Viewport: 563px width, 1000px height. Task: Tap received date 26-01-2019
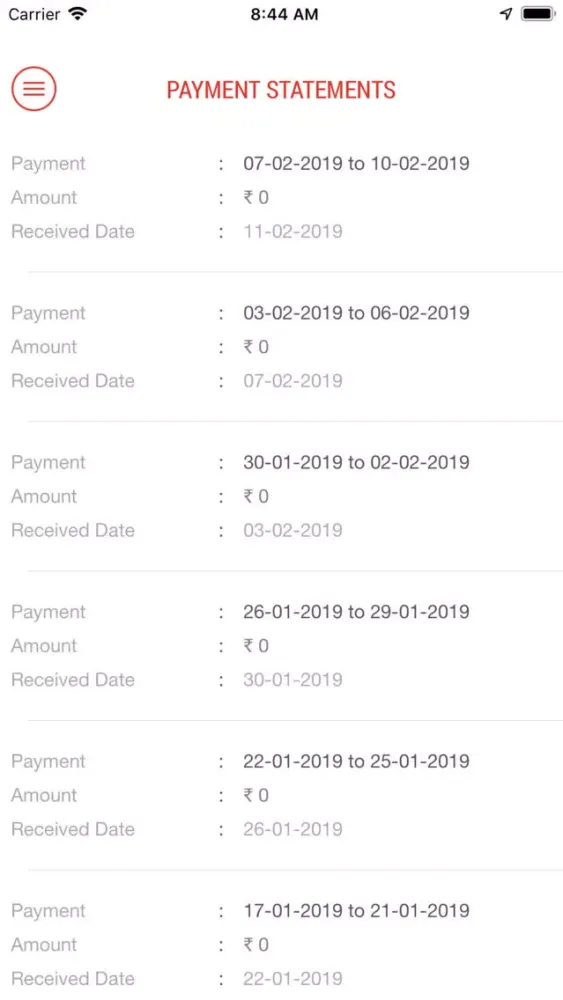click(x=293, y=829)
